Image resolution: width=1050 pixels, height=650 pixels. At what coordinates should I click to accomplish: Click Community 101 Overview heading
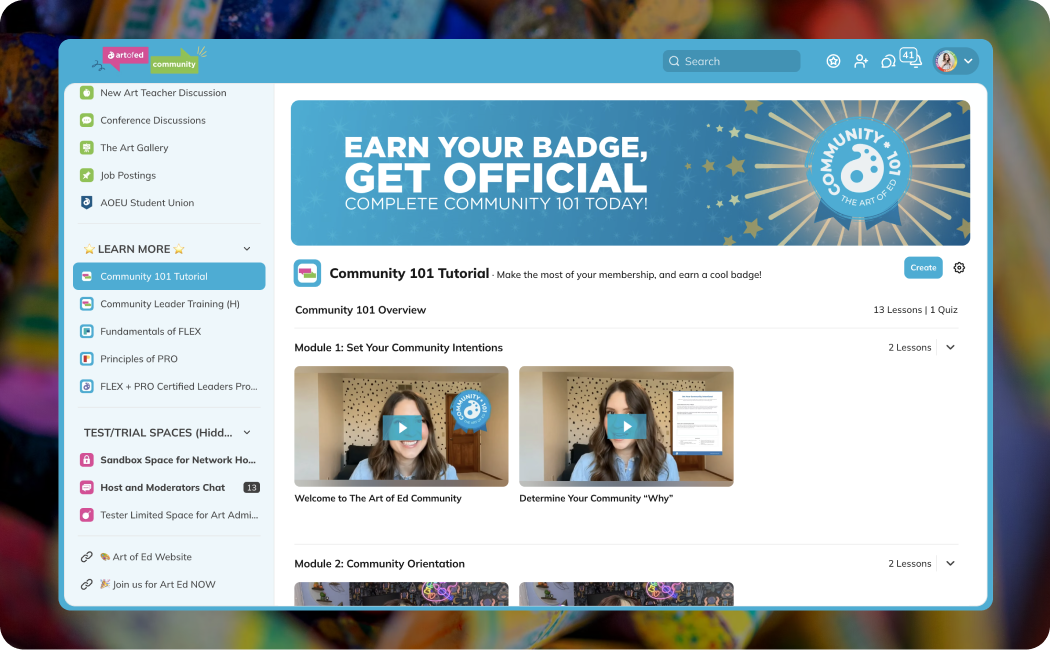click(360, 310)
